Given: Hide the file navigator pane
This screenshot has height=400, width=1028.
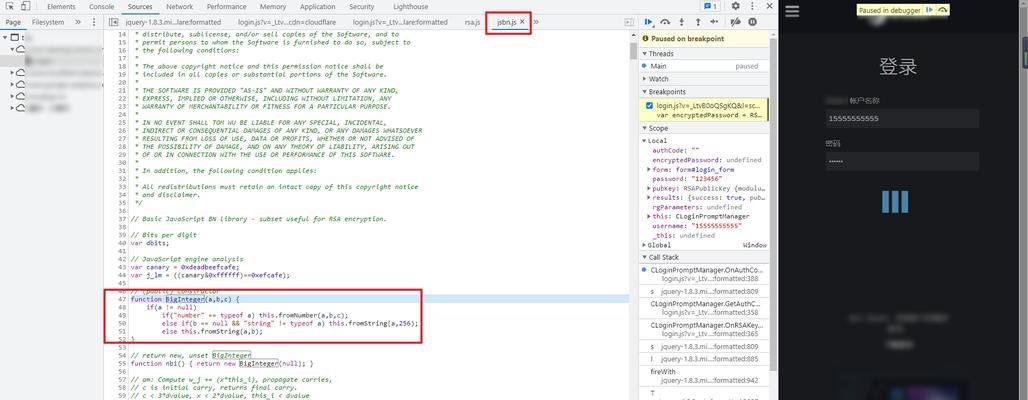Looking at the screenshot, I should (113, 22).
